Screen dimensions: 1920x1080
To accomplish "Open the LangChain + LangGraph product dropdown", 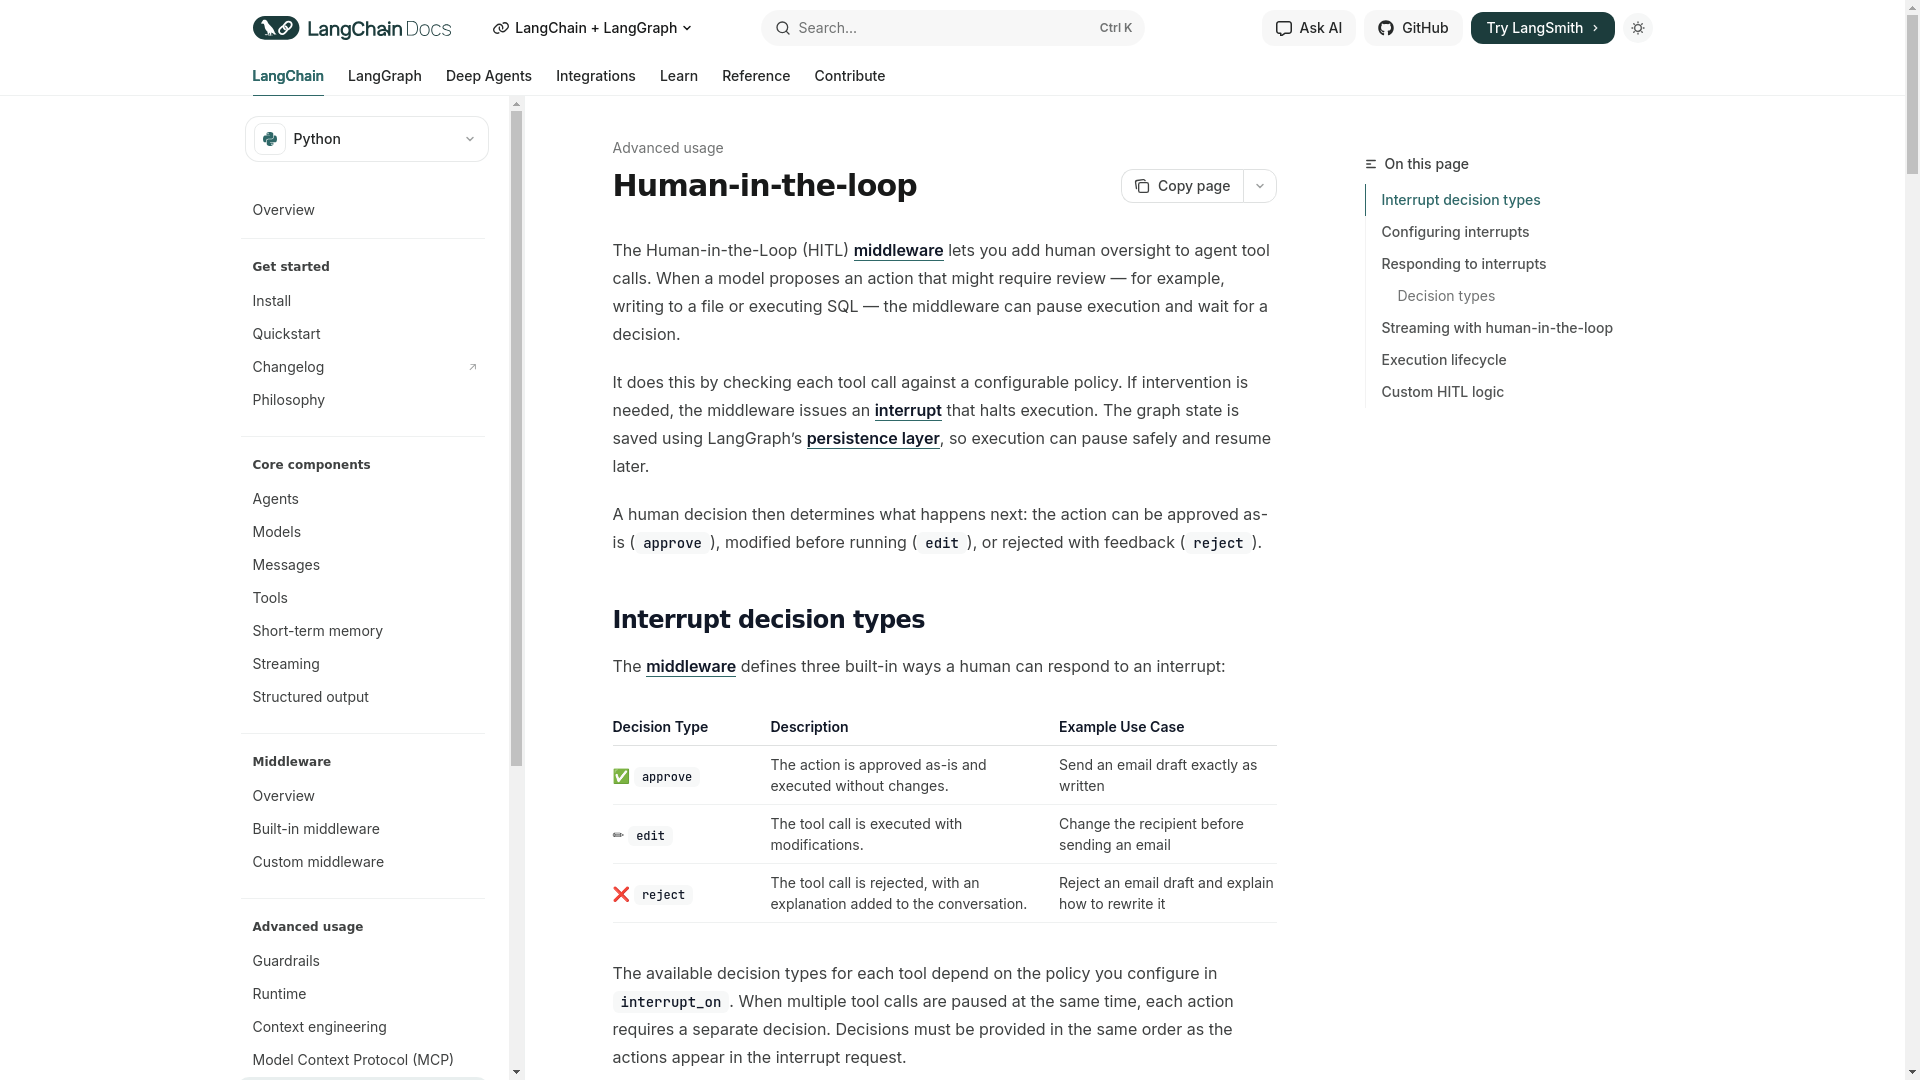I will [x=592, y=28].
